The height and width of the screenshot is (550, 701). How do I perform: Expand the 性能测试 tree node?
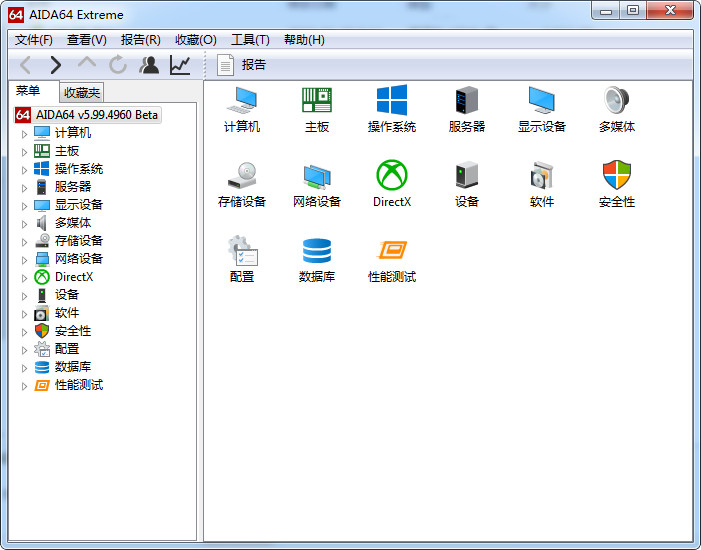click(x=24, y=386)
